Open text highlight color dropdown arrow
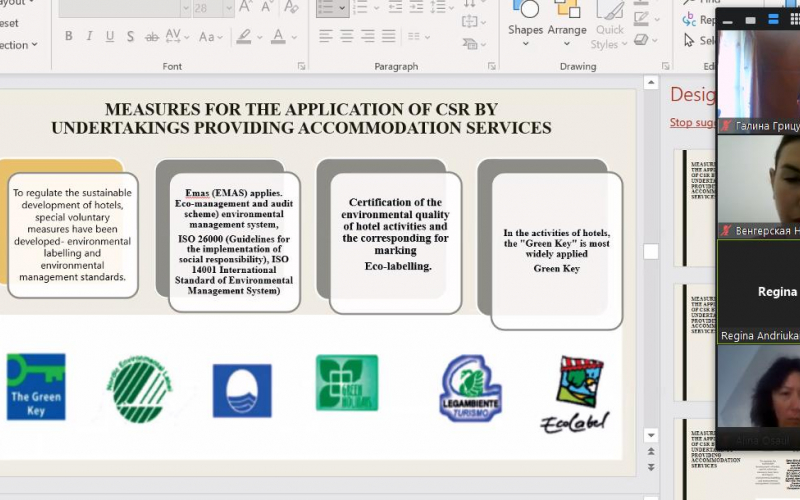800x500 pixels. pos(259,37)
